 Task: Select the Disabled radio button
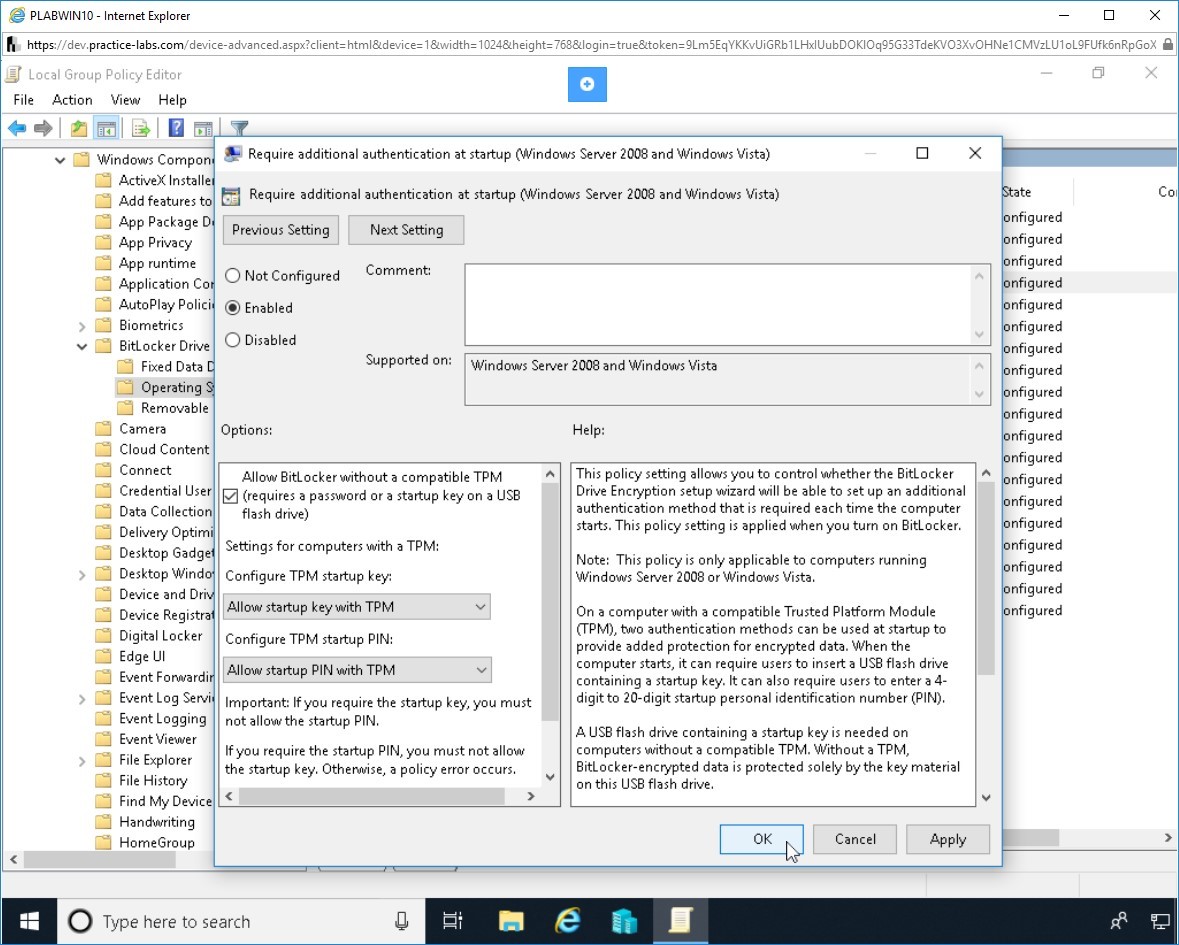pos(233,340)
